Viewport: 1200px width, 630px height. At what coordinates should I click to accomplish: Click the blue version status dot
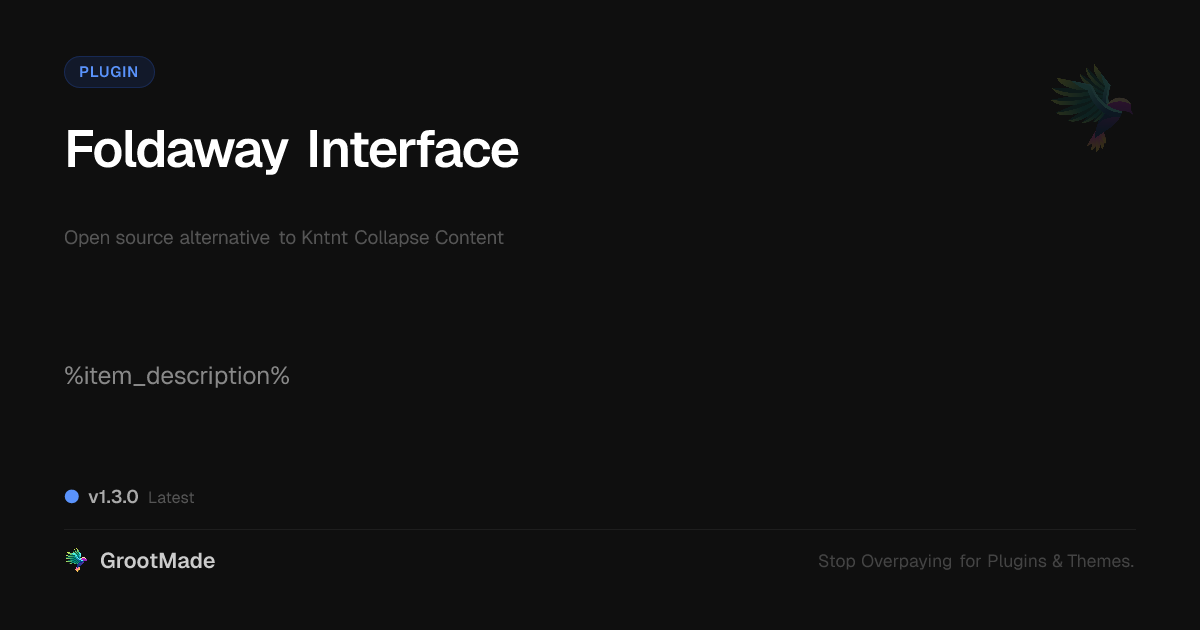[x=72, y=497]
